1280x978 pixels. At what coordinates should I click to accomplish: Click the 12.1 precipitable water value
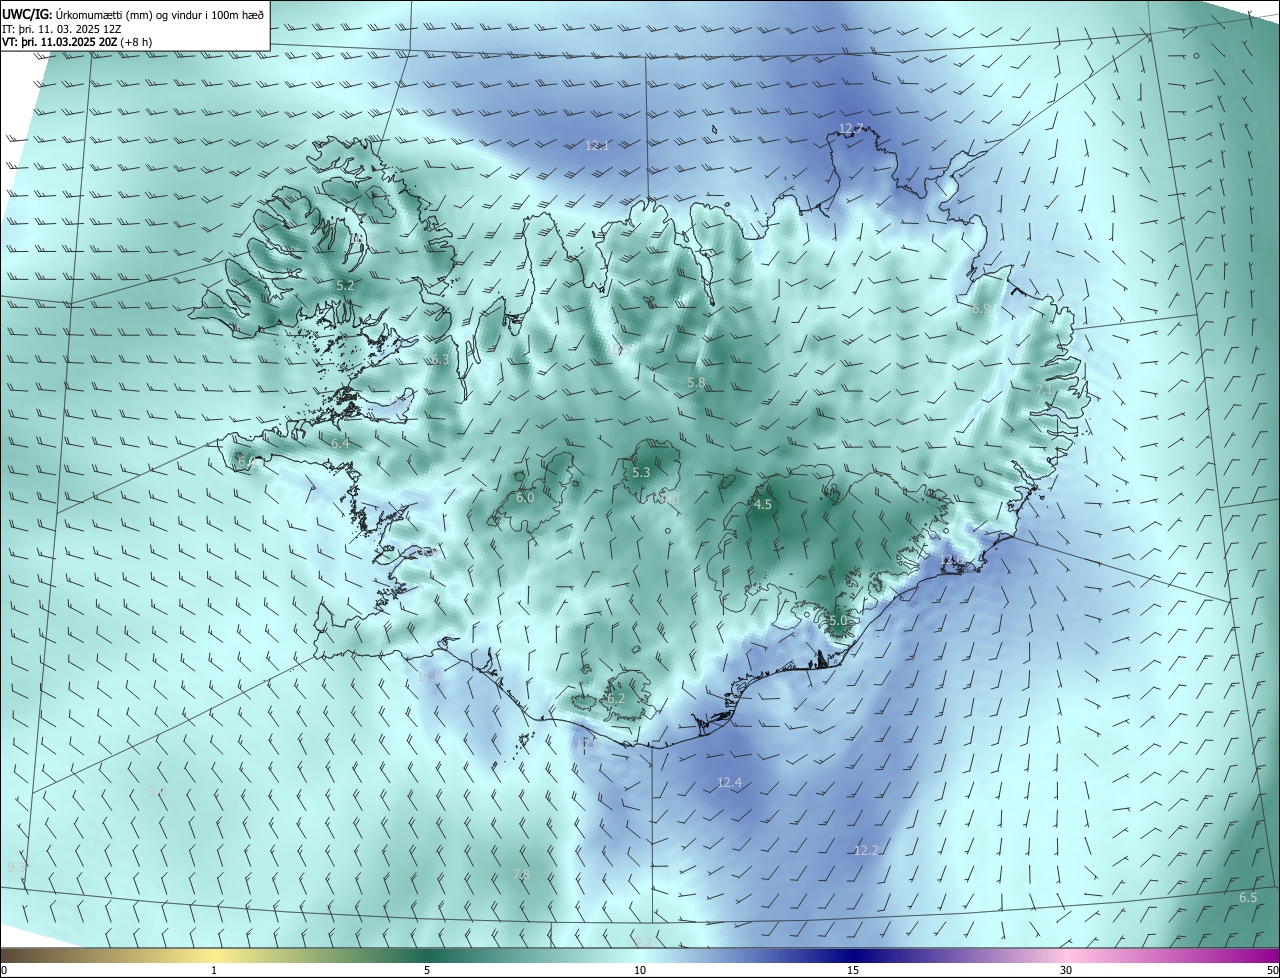pos(597,145)
